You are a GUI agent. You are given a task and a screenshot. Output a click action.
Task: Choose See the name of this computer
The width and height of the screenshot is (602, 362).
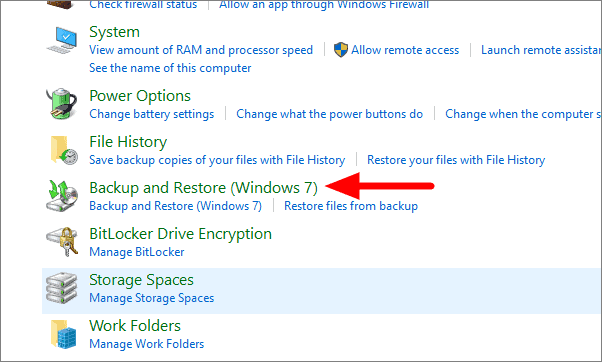[x=170, y=68]
